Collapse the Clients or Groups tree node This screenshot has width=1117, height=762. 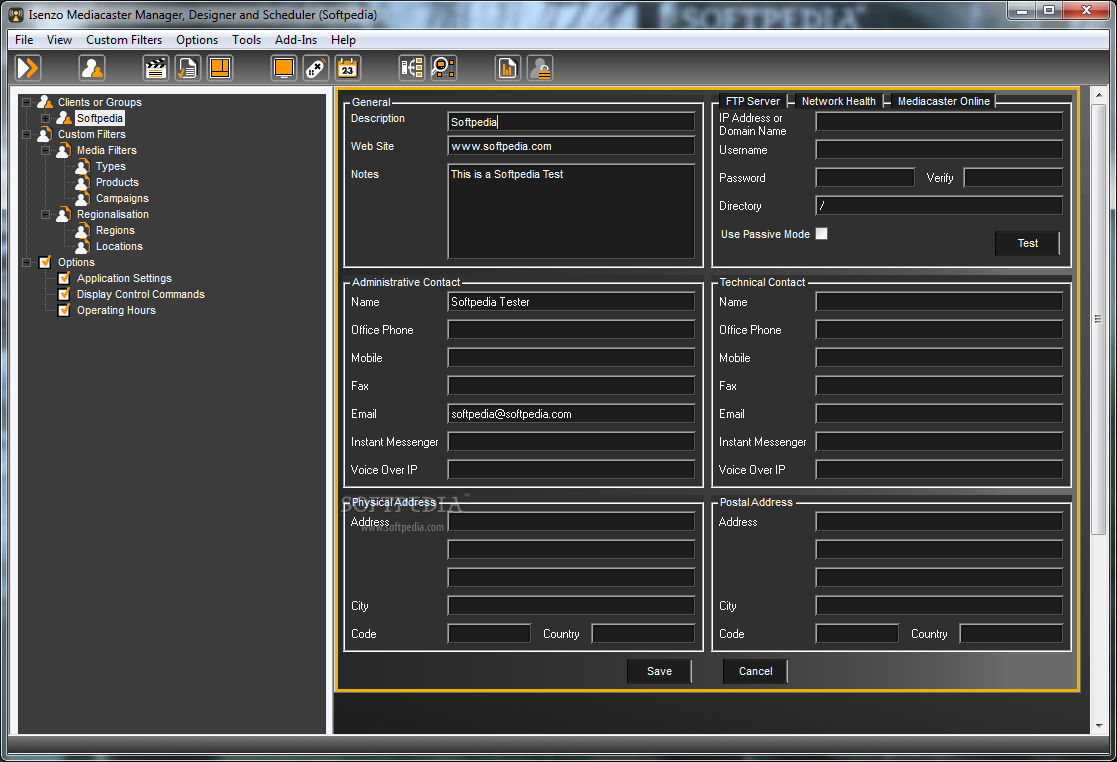click(26, 102)
